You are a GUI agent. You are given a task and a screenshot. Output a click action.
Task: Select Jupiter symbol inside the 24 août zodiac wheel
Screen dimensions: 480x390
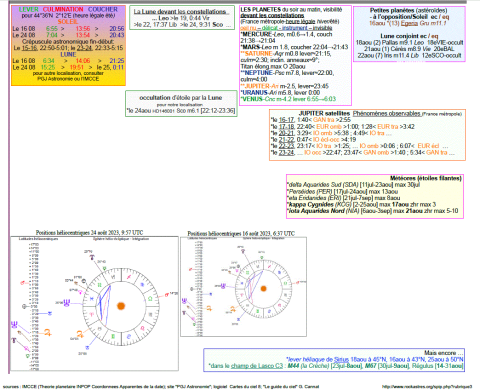pyautogui.click(x=80, y=334)
